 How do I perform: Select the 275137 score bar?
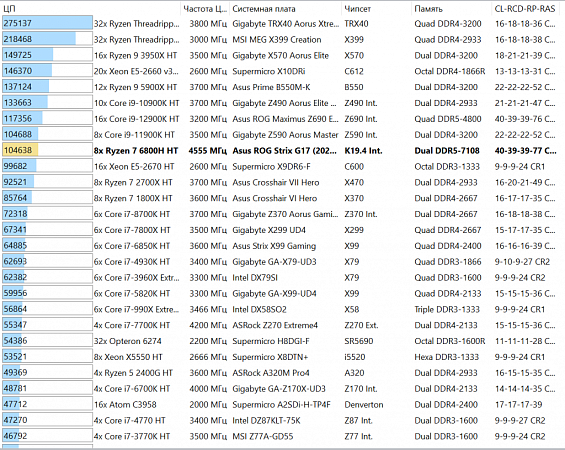(x=47, y=23)
